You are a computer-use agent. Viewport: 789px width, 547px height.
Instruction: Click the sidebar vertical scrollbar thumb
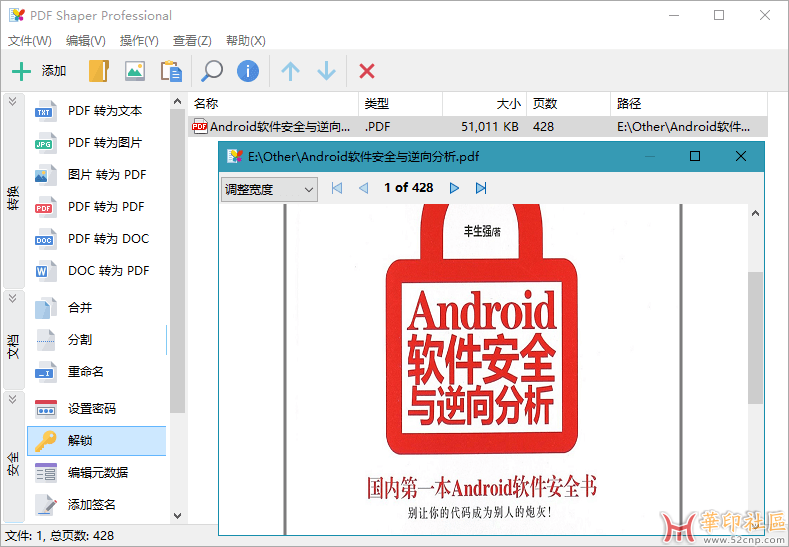(x=177, y=261)
